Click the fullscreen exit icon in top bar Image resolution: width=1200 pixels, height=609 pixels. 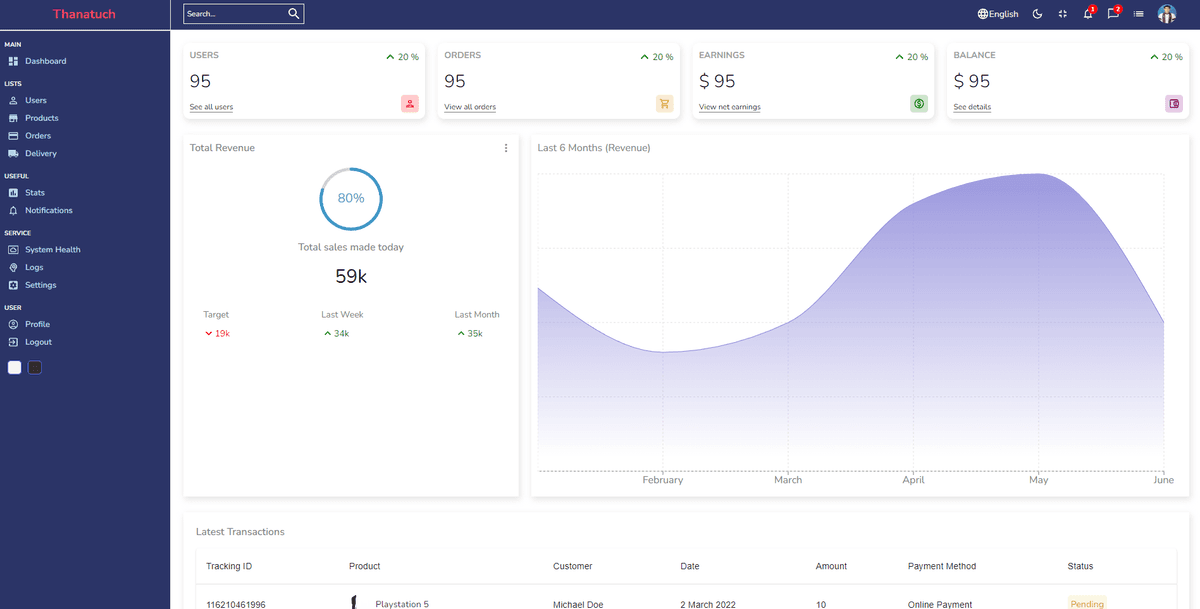tap(1063, 14)
